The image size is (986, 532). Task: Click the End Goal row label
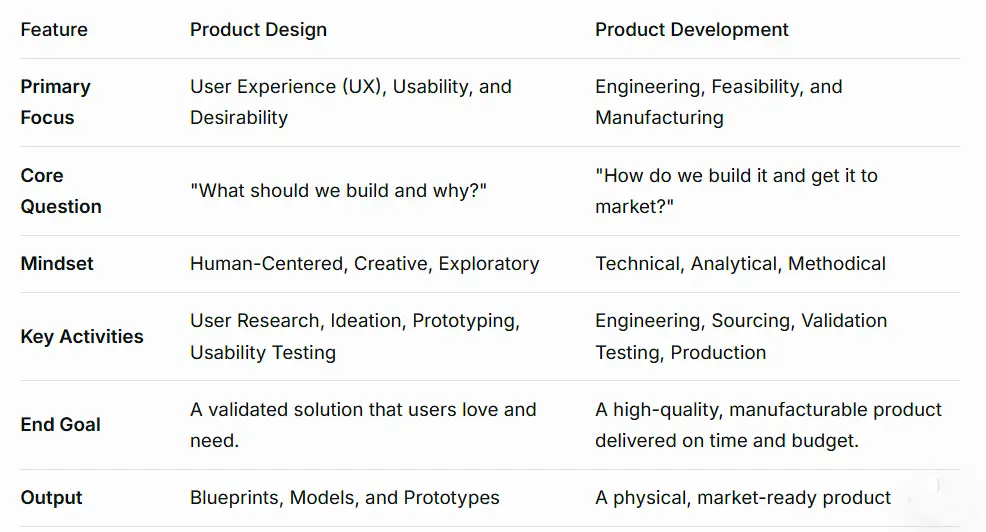pyautogui.click(x=60, y=425)
